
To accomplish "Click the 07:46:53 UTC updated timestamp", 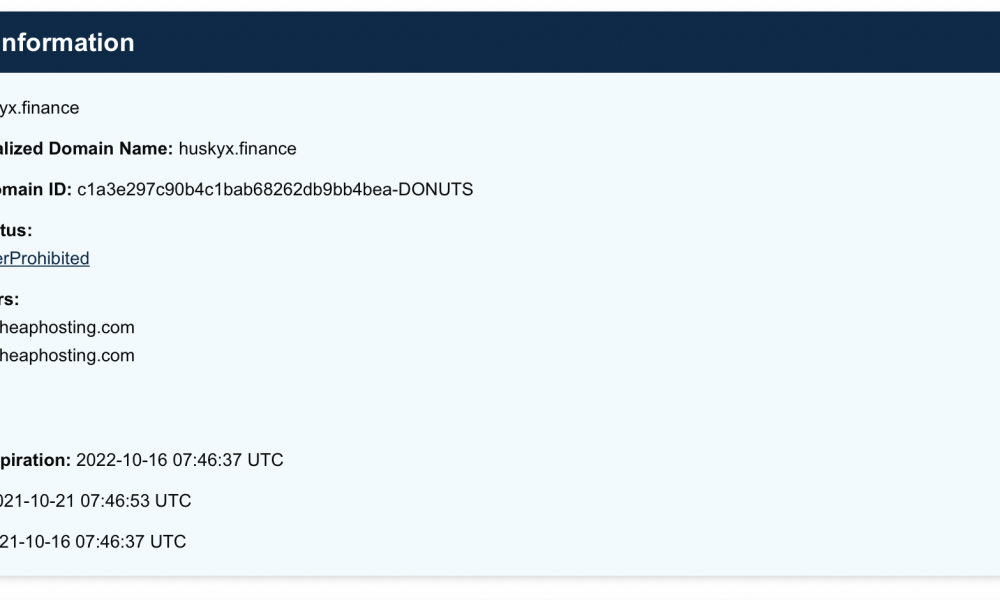I will point(135,501).
